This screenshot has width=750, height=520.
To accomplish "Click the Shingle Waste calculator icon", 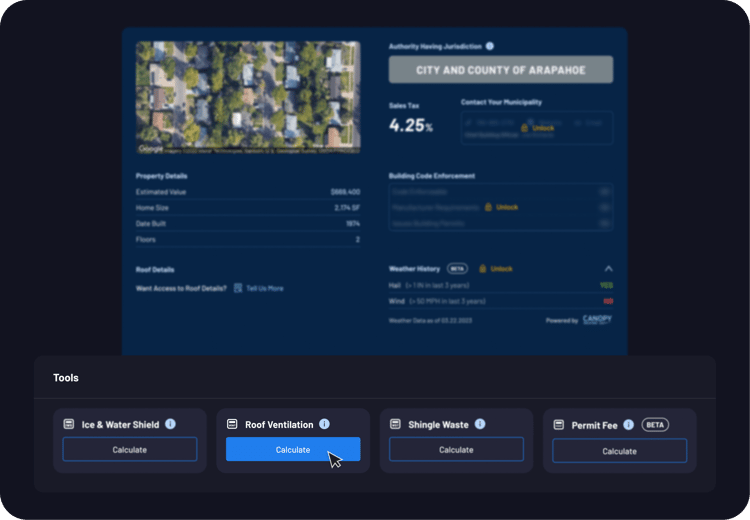I will click(395, 424).
